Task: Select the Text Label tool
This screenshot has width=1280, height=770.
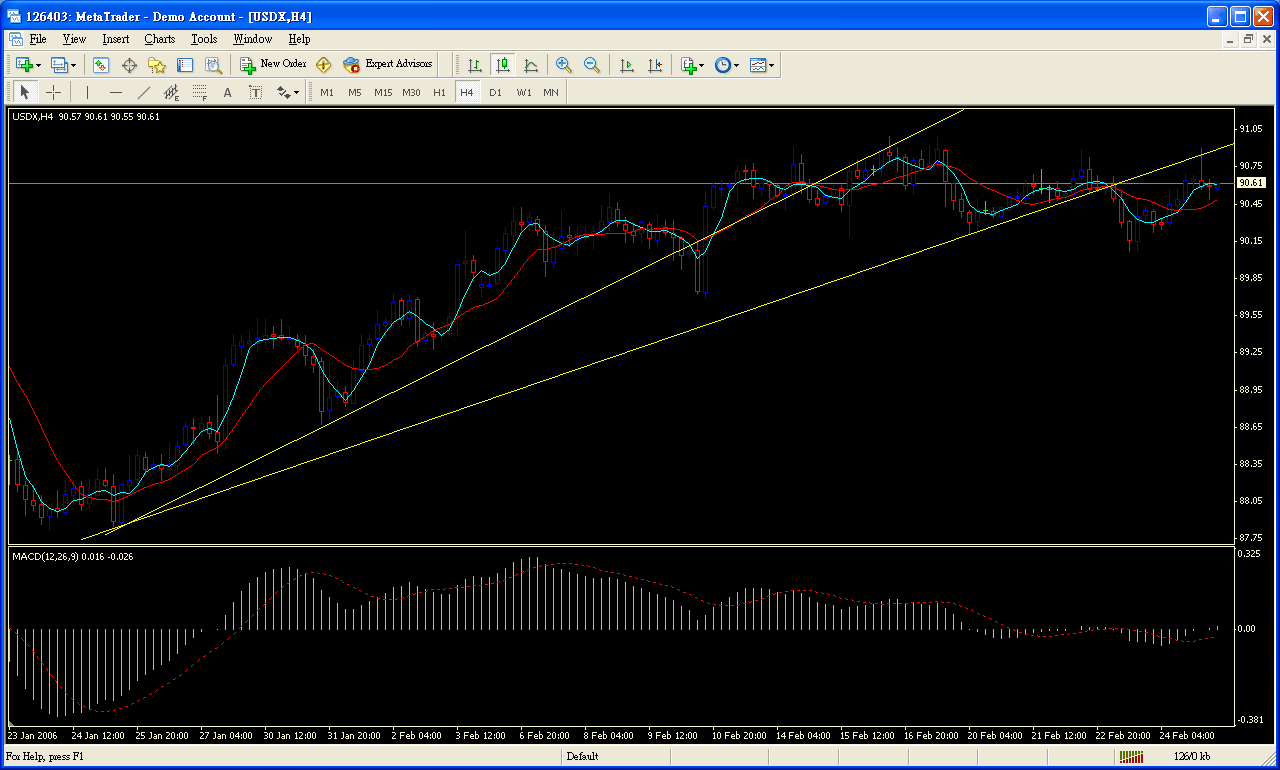Action: click(256, 92)
